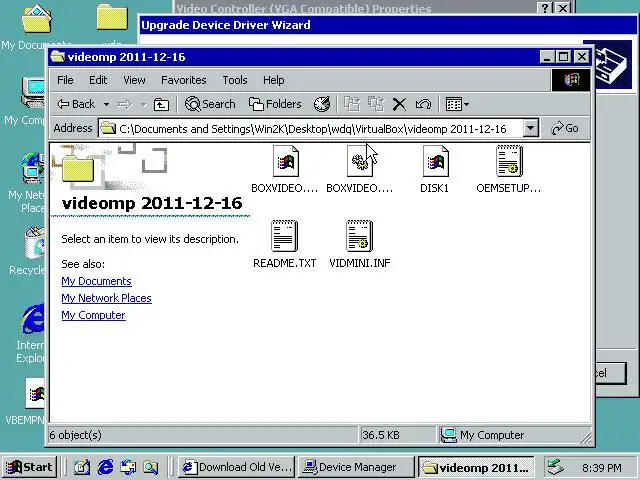640x480 pixels.
Task: Click Show Desktop quick launch icon
Action: click(x=82, y=467)
